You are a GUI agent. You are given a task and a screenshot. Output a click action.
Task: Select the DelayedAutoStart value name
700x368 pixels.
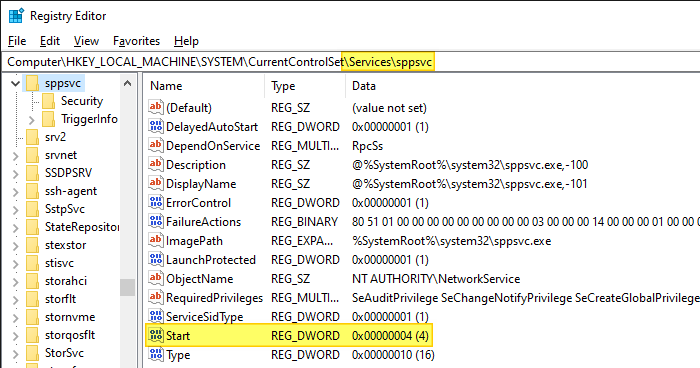point(212,127)
